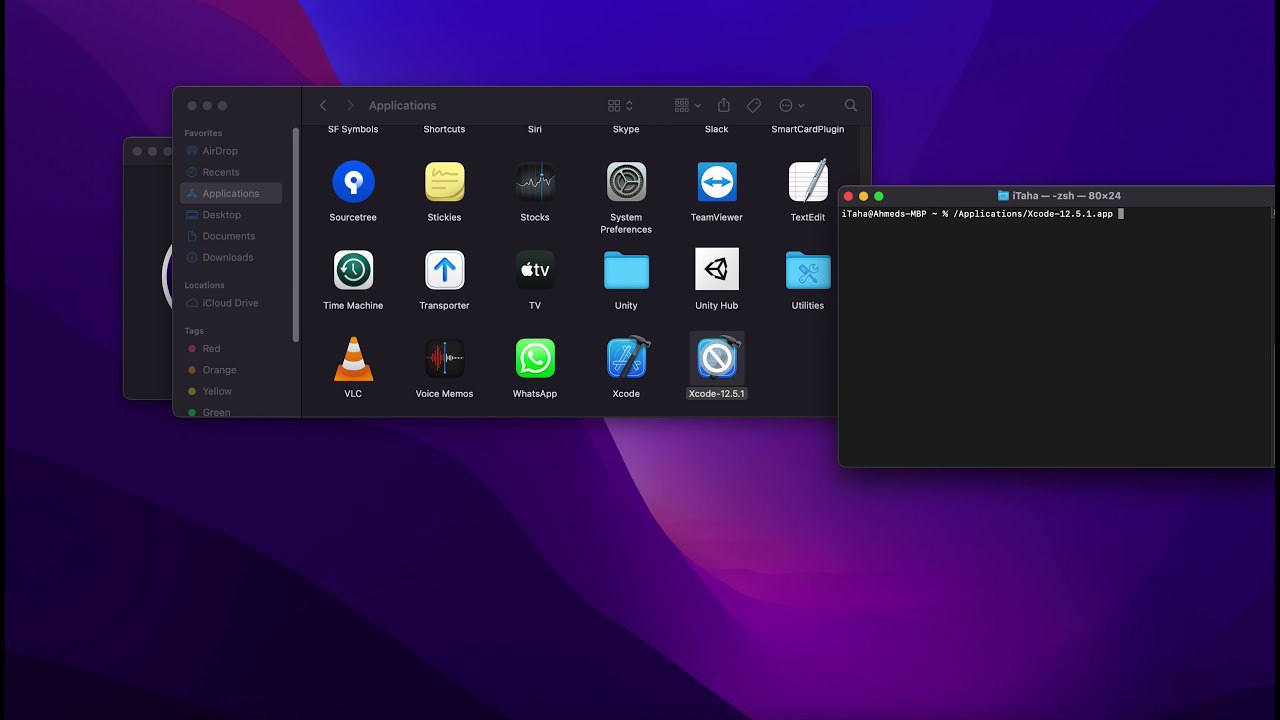Click the Terminal window title text
The height and width of the screenshot is (720, 1280).
tap(1067, 196)
